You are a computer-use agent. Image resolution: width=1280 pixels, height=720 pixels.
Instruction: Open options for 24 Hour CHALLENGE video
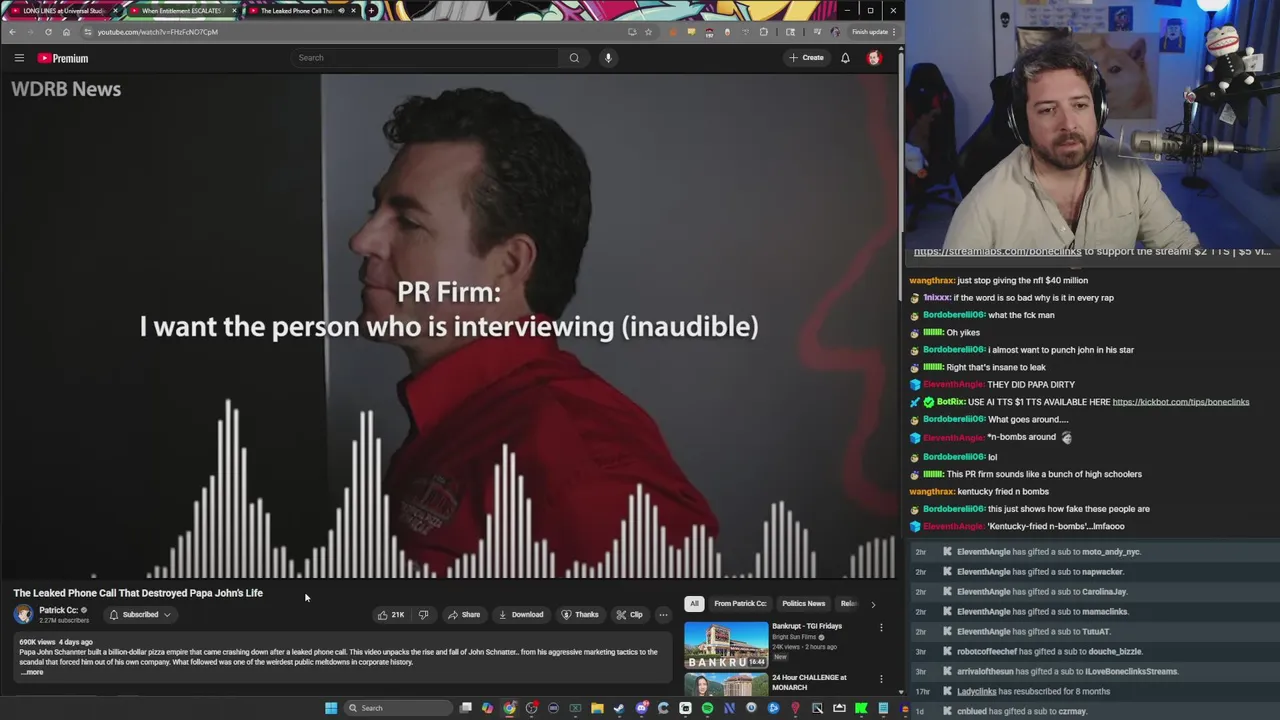[881, 679]
